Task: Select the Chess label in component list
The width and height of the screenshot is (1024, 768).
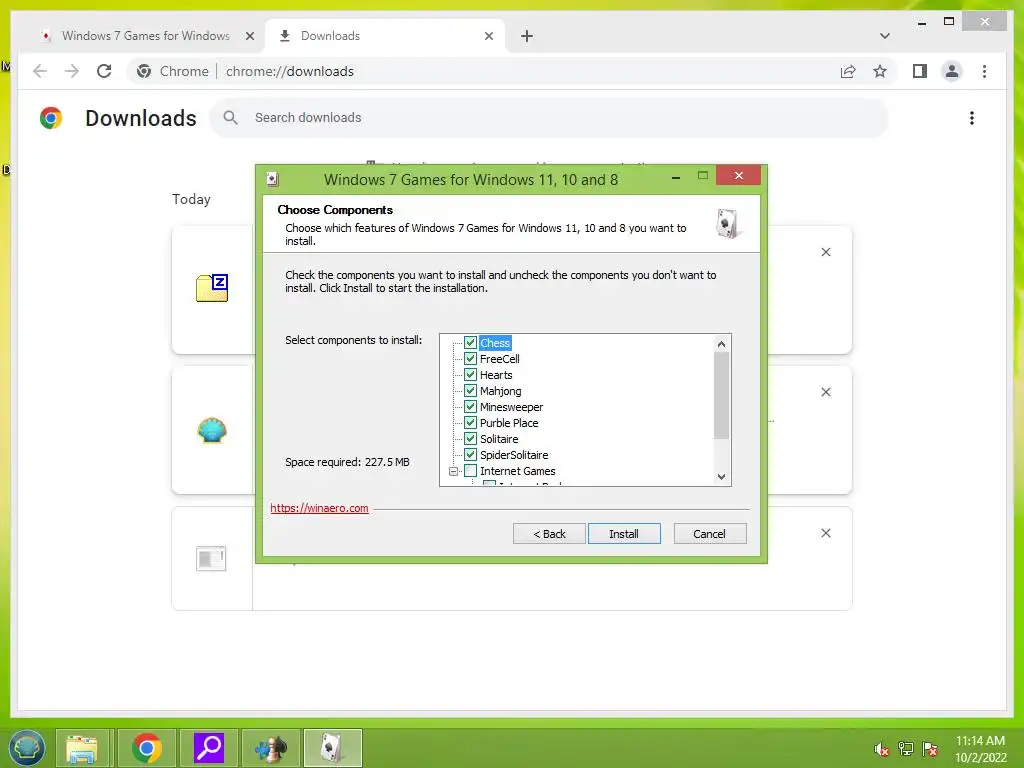Action: point(495,343)
